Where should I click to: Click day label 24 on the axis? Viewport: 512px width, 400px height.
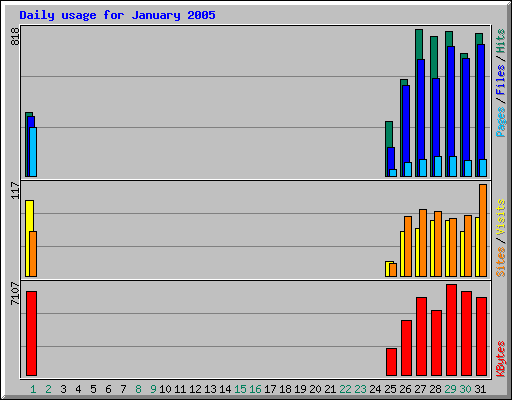[x=375, y=389]
